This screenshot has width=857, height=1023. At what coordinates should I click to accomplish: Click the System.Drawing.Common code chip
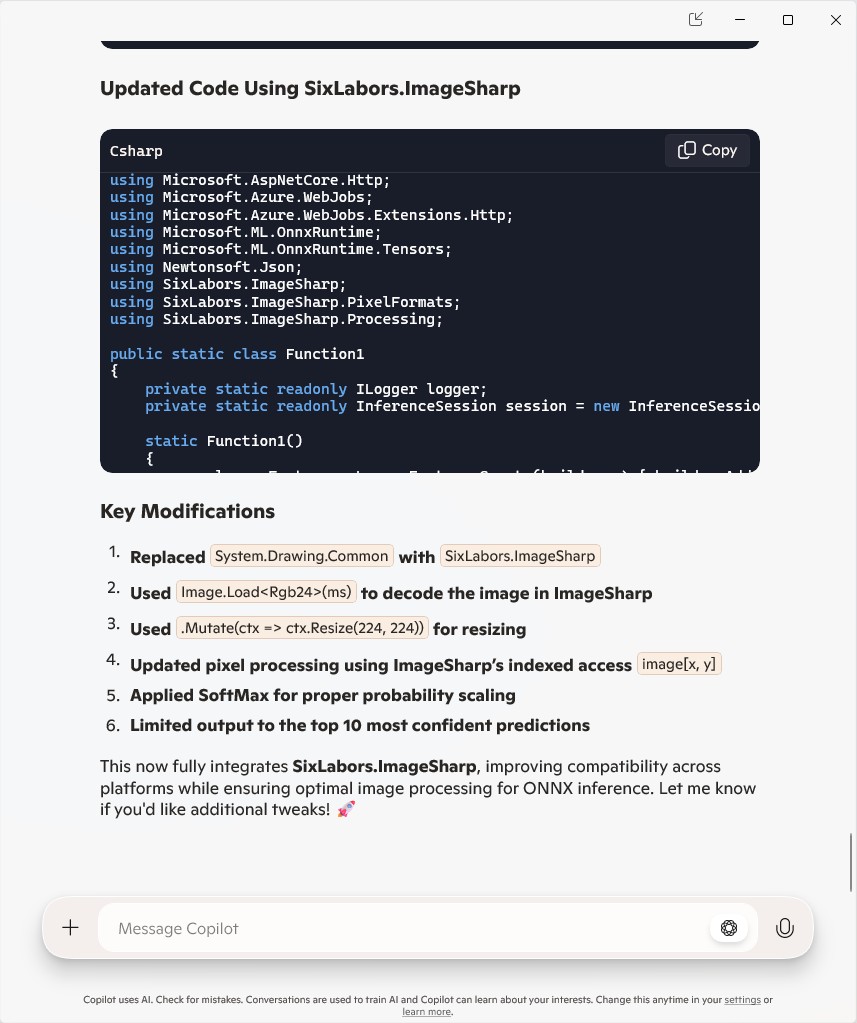pyautogui.click(x=302, y=556)
